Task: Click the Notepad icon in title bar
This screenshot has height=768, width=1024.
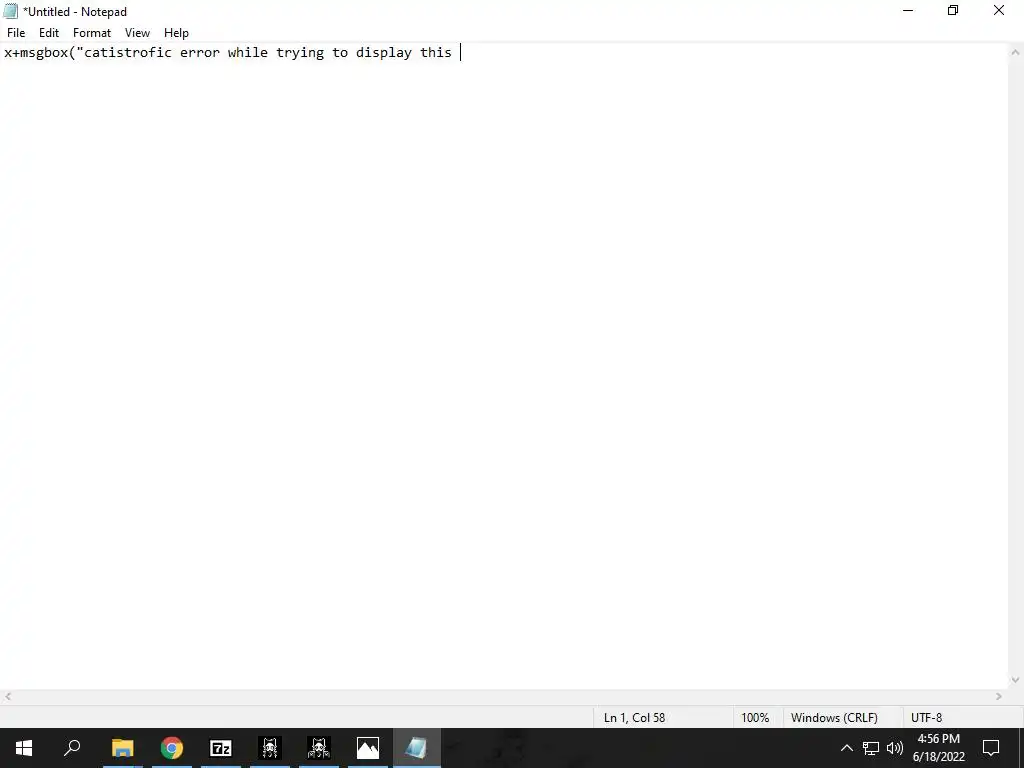Action: (x=10, y=11)
